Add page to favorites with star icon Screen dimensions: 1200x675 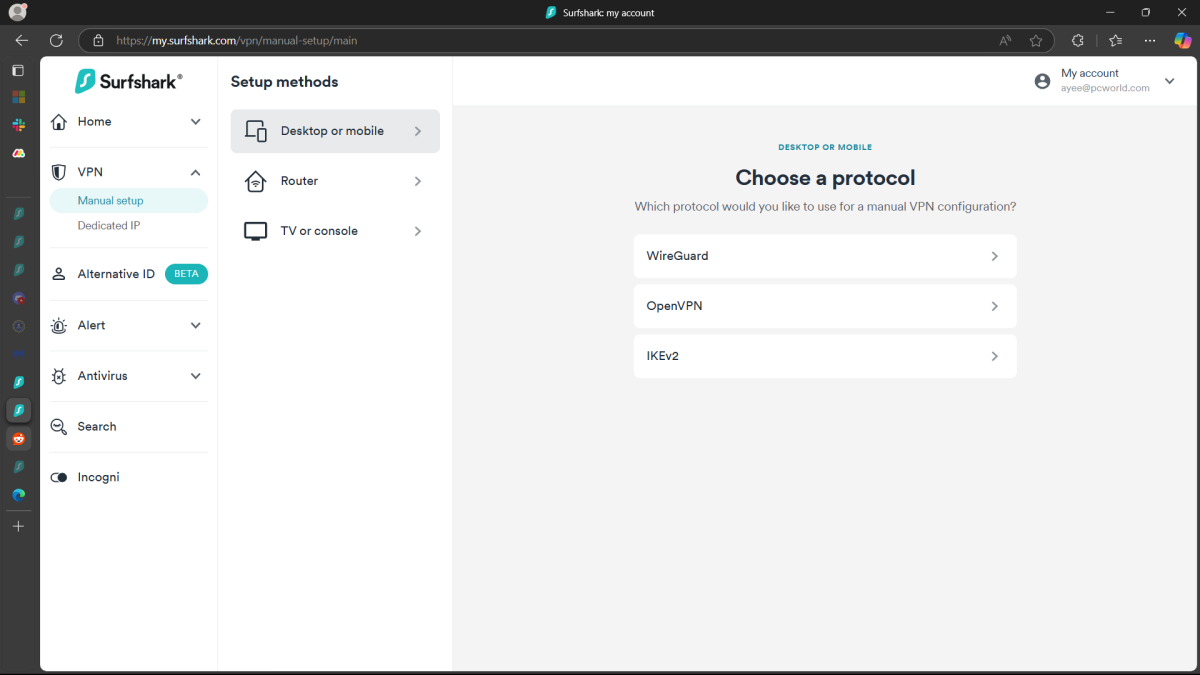[1036, 41]
